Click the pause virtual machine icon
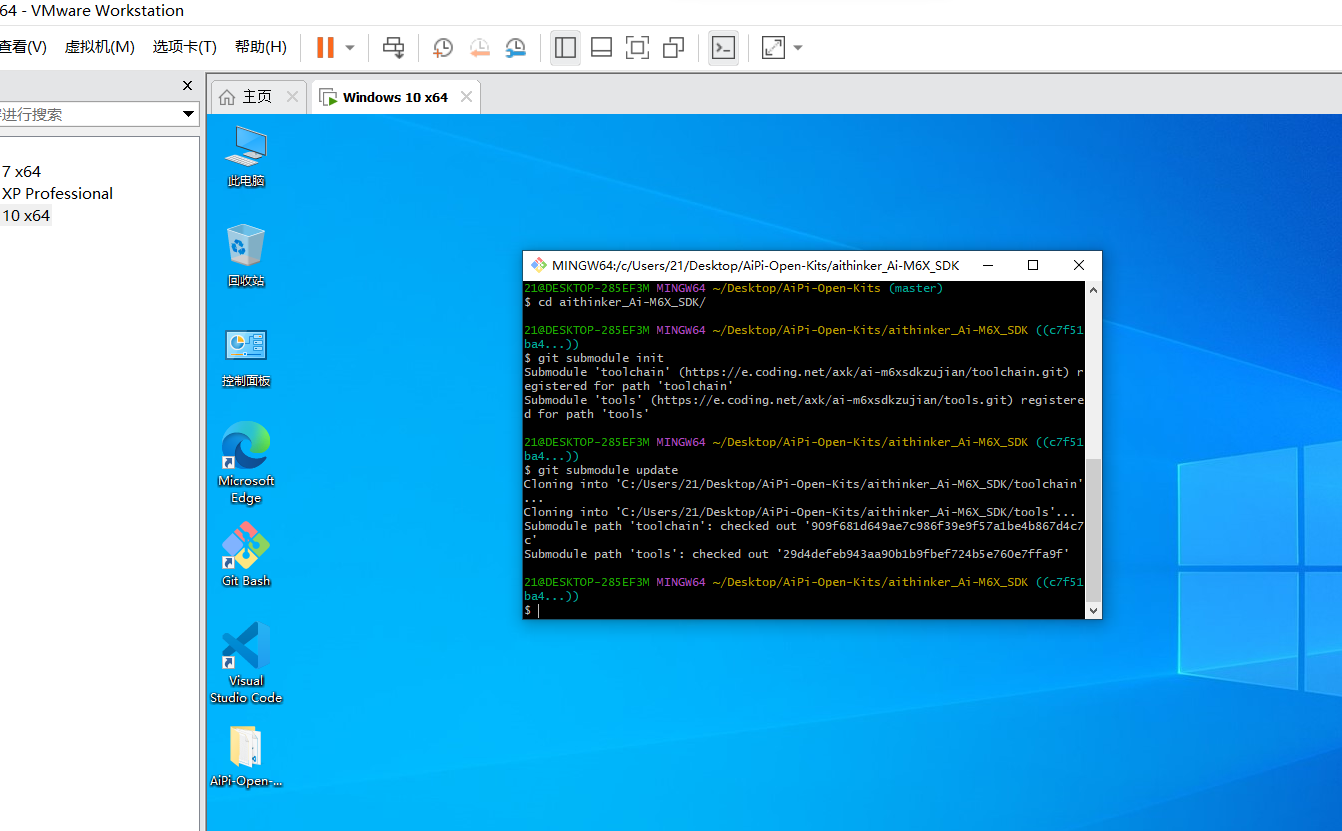 click(x=325, y=47)
